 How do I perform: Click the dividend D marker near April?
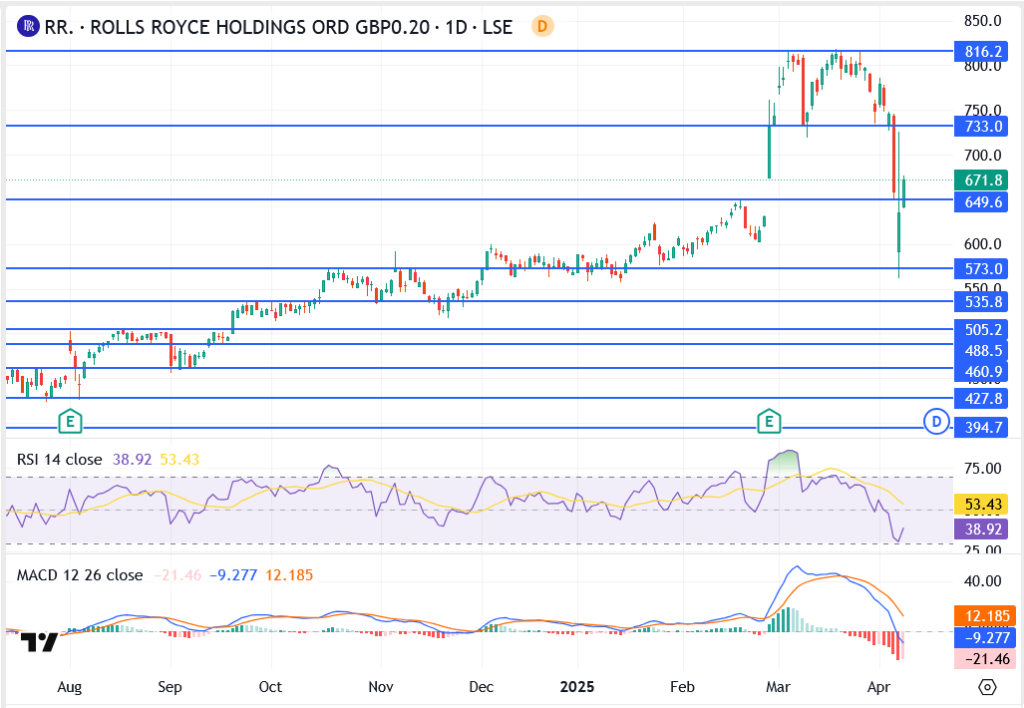pos(936,422)
